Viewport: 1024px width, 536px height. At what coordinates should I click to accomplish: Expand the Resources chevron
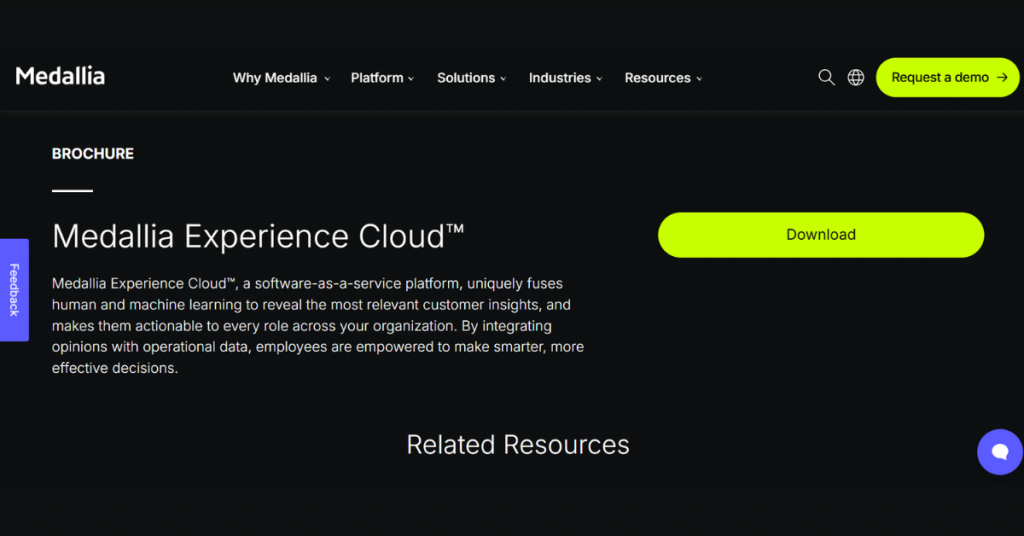[699, 79]
